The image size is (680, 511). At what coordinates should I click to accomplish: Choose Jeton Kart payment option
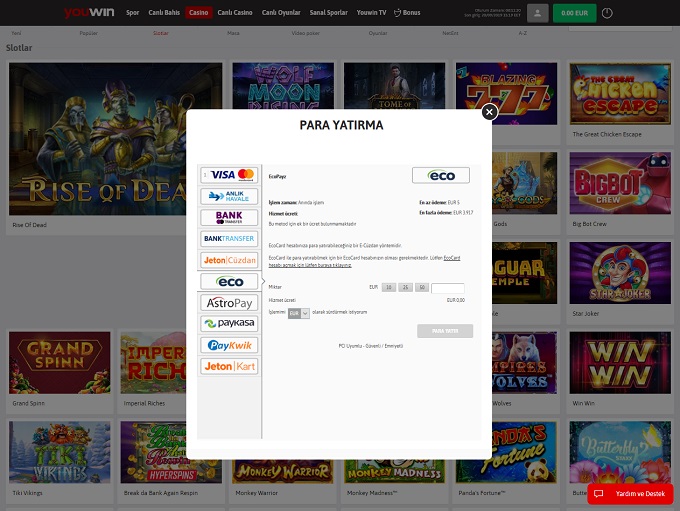229,367
